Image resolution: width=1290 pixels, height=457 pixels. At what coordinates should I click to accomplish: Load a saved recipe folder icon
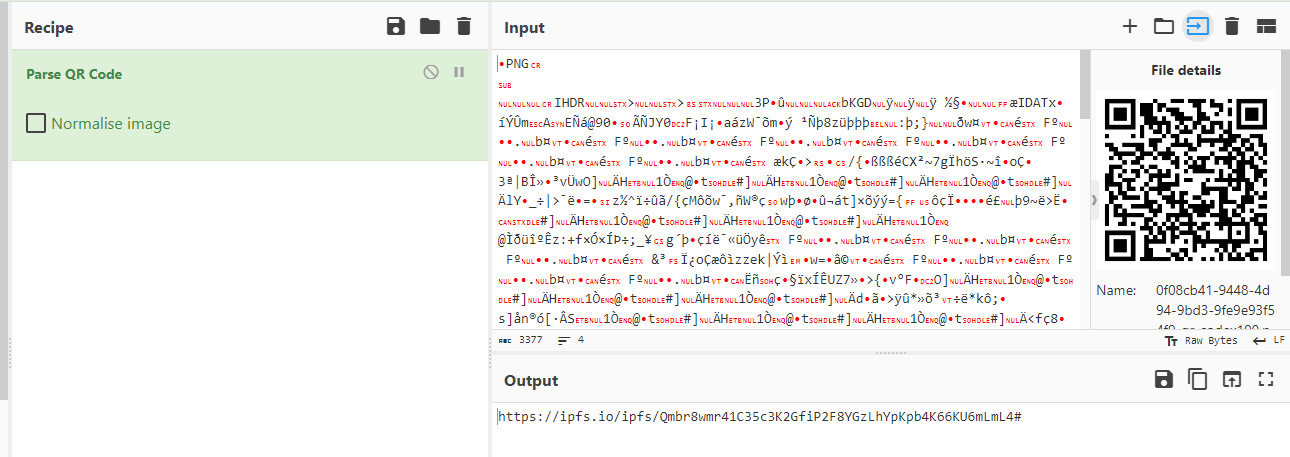430,27
